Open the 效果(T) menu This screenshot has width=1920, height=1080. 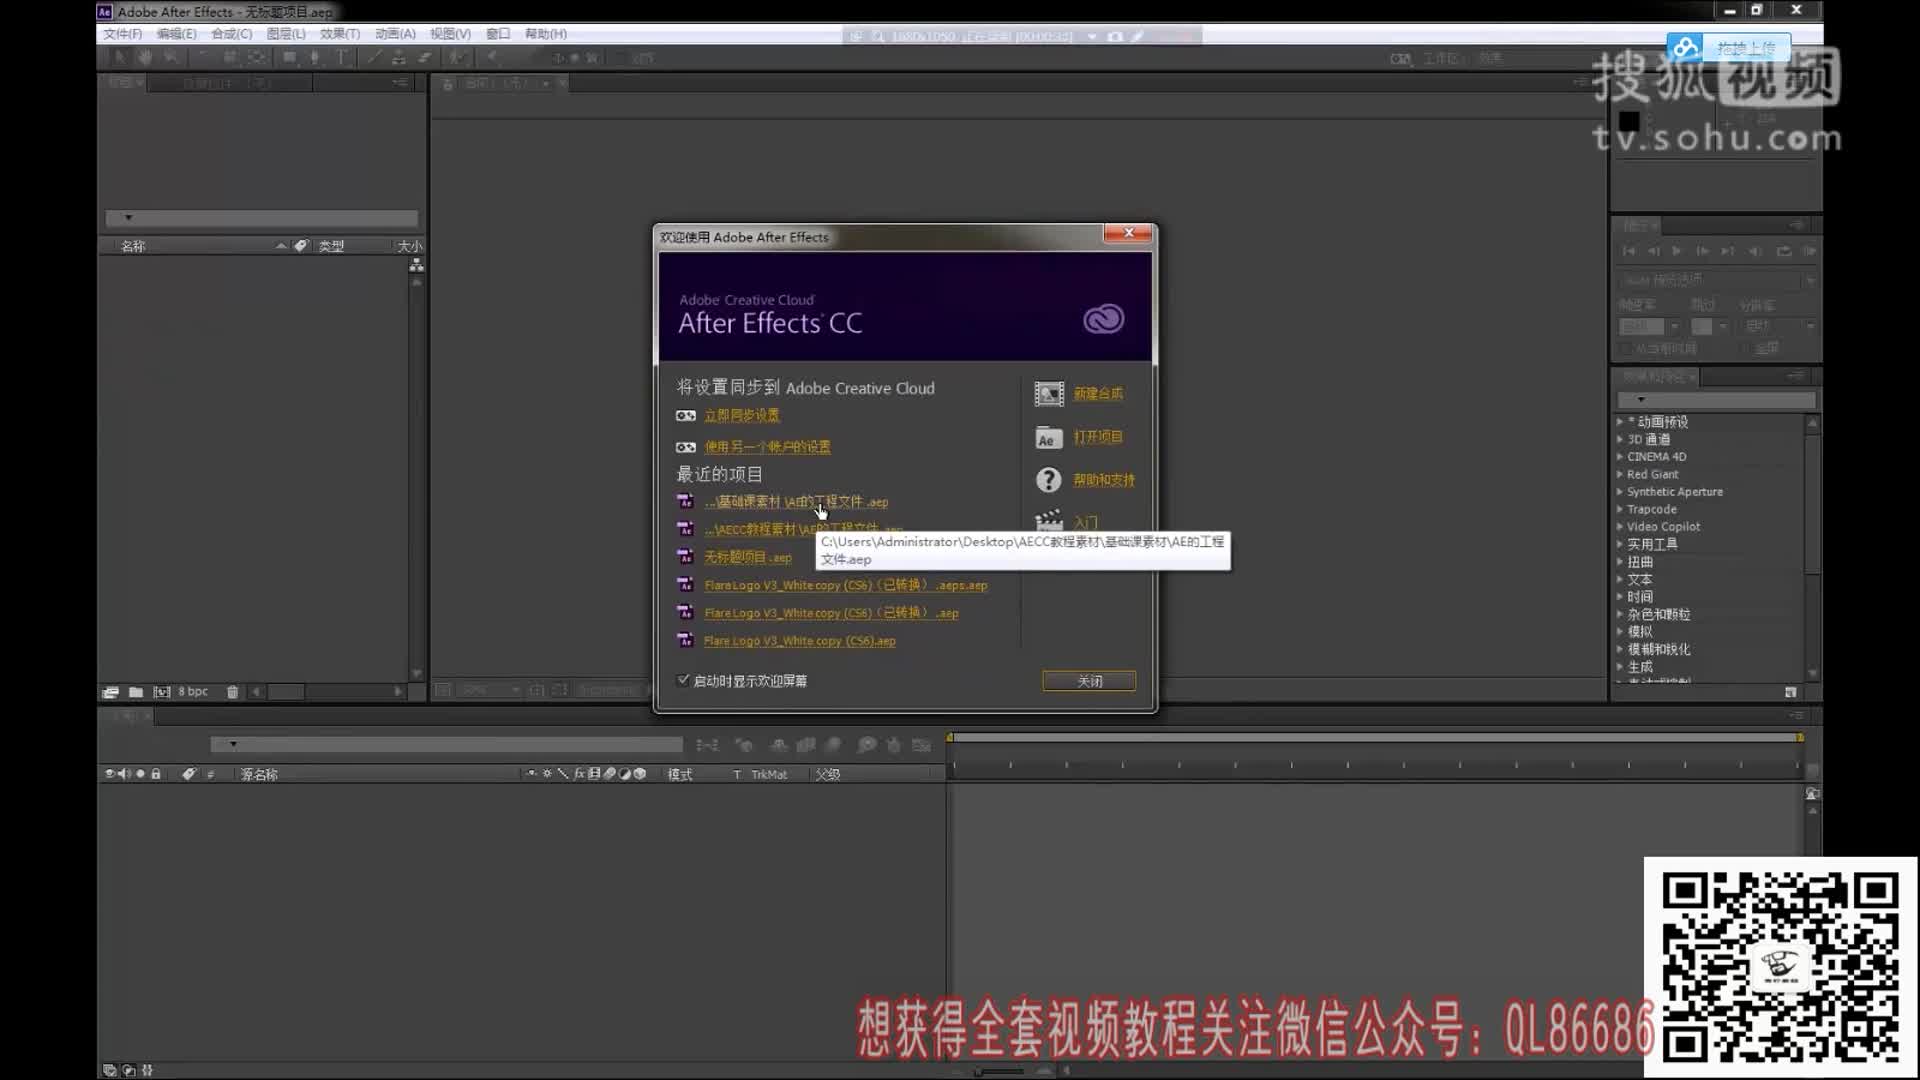point(340,34)
